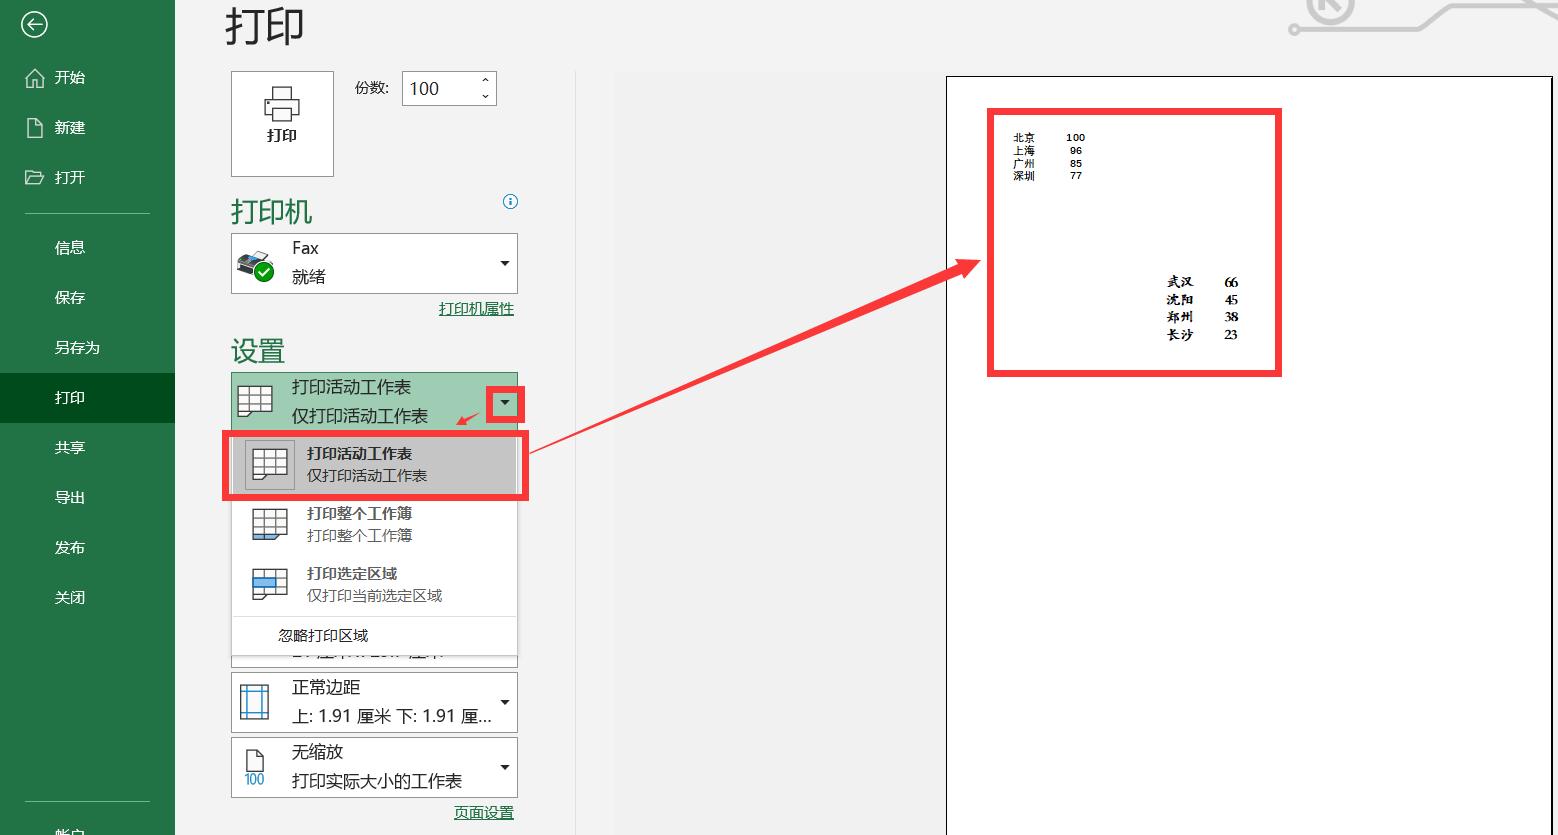Click the 无缩放 scaling page icon
This screenshot has width=1558, height=835.
254,765
